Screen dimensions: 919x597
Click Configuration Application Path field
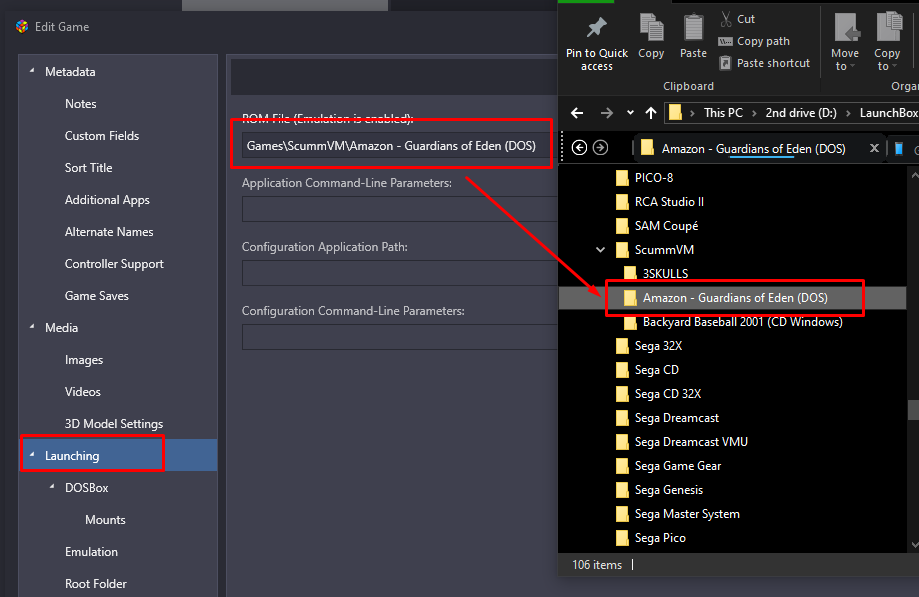point(399,274)
